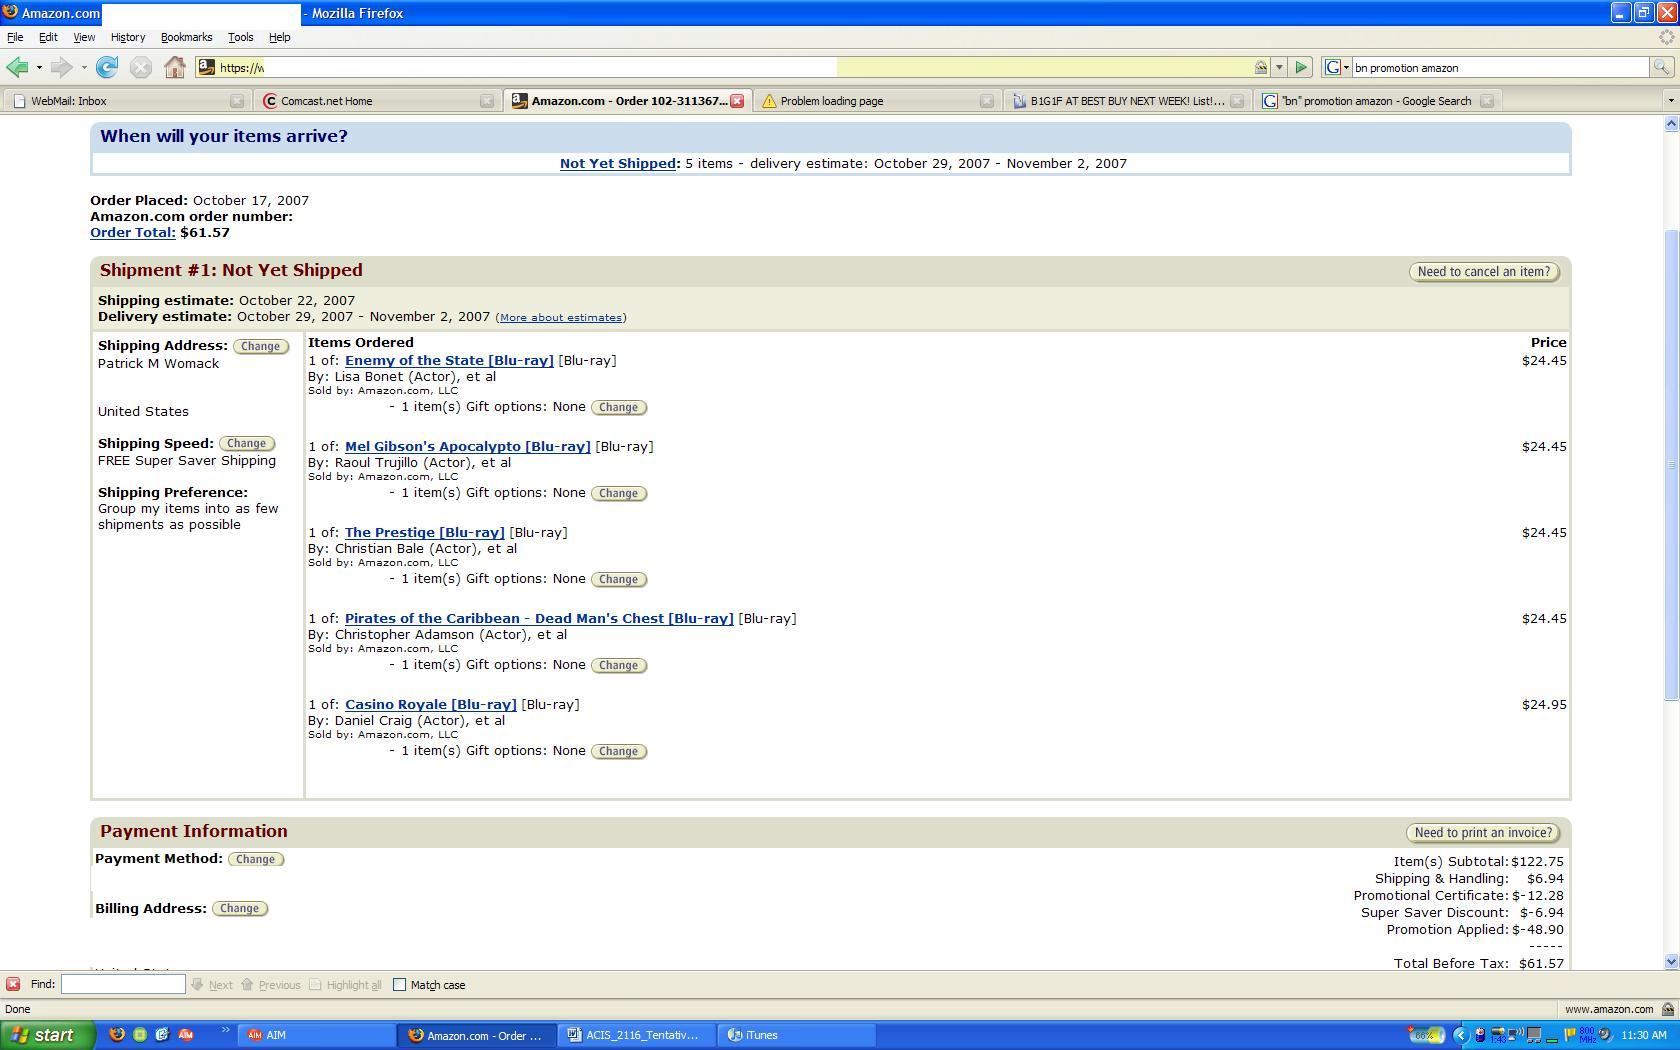Click the green quick launch icon beside Firefox

point(140,1035)
